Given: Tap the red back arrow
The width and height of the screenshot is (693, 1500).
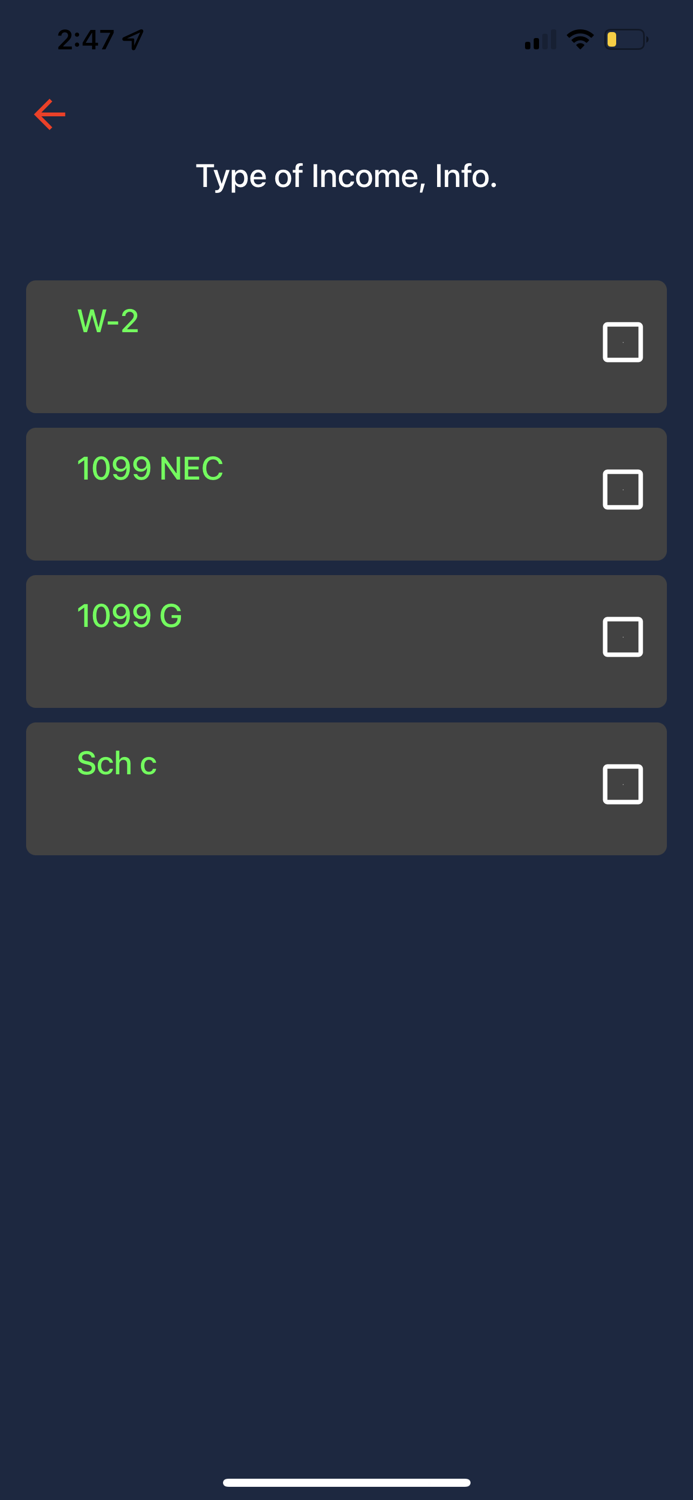Looking at the screenshot, I should pos(49,115).
